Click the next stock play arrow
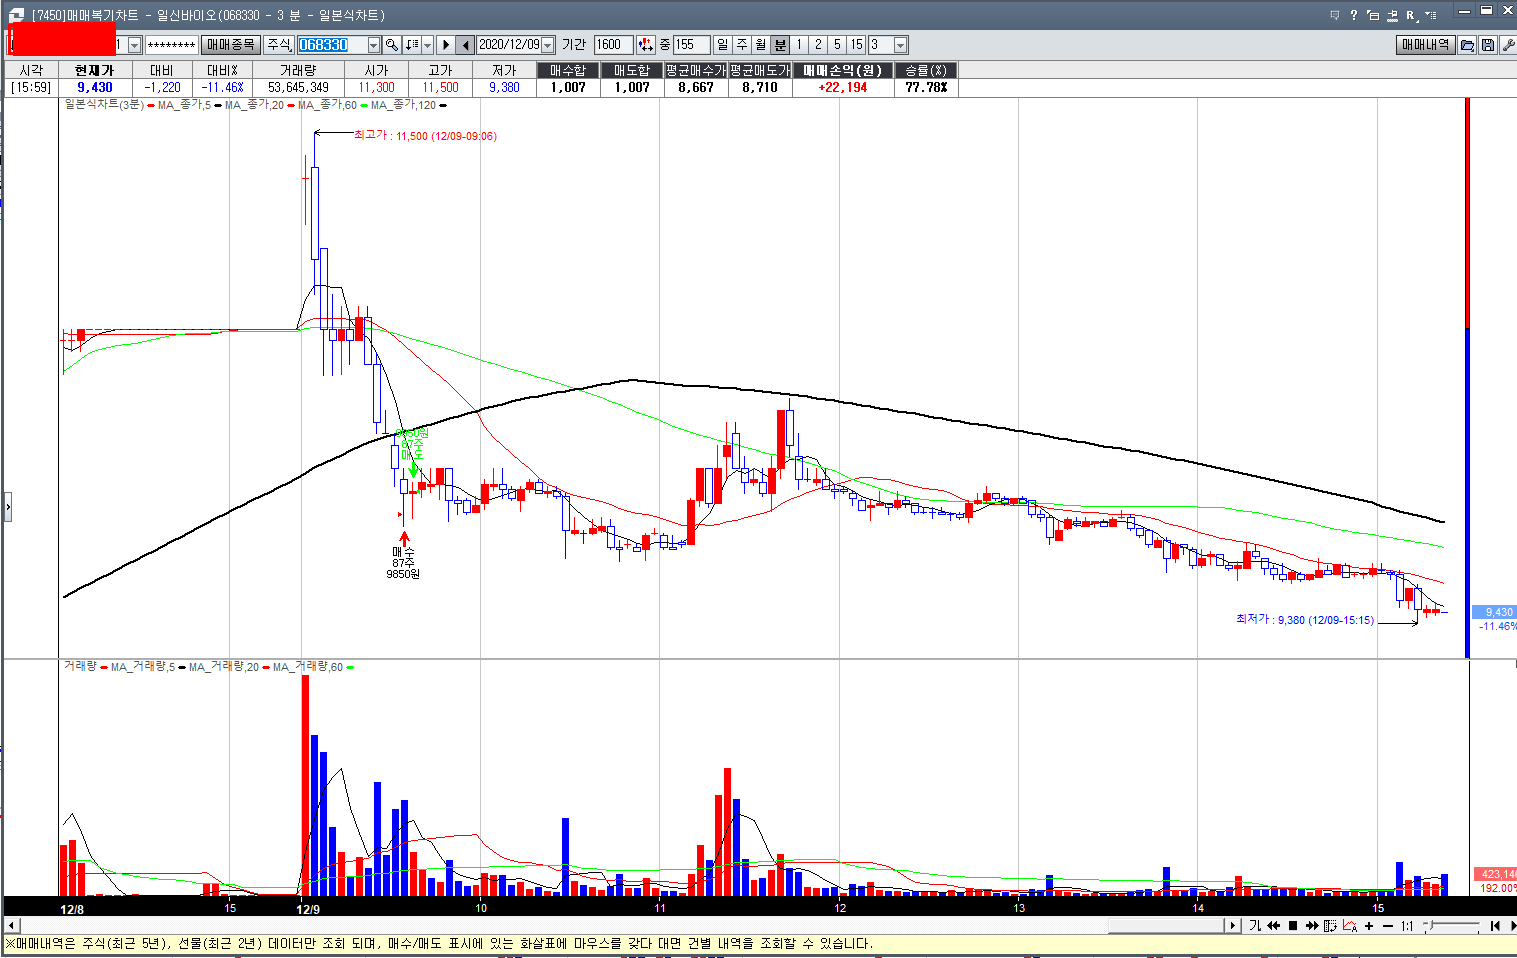Image resolution: width=1517 pixels, height=958 pixels. click(446, 45)
